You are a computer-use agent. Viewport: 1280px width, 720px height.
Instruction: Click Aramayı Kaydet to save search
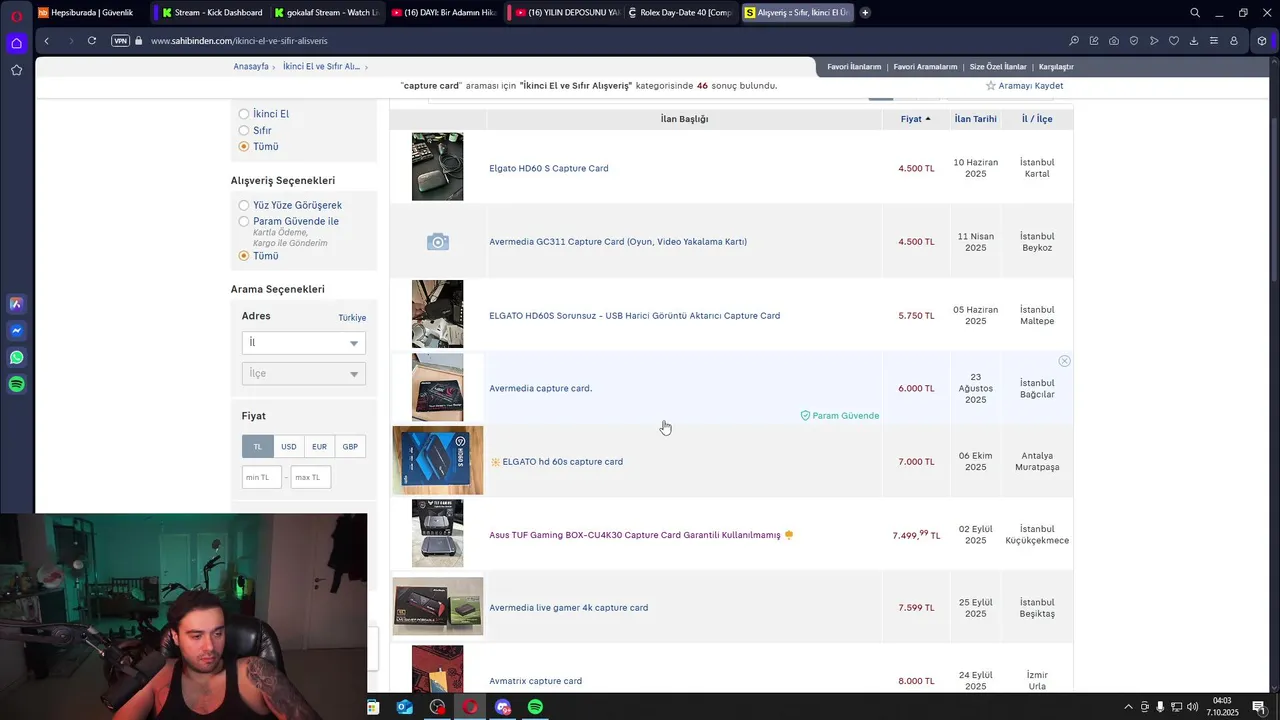coord(1024,86)
